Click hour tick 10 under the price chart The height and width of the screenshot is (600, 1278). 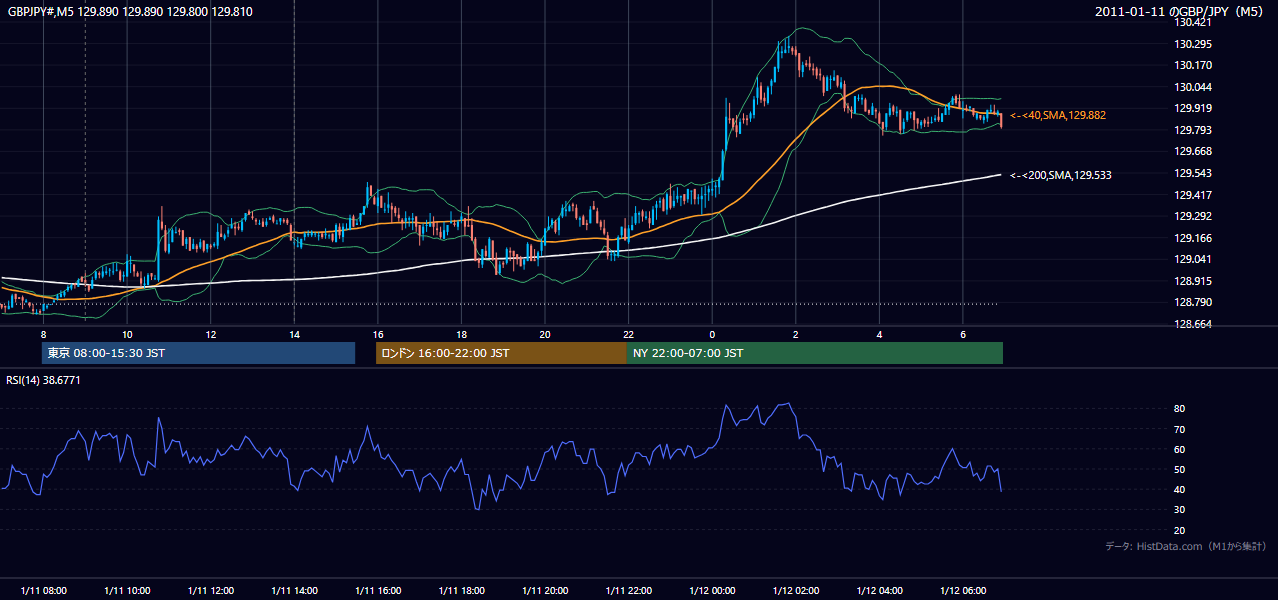(x=127, y=333)
